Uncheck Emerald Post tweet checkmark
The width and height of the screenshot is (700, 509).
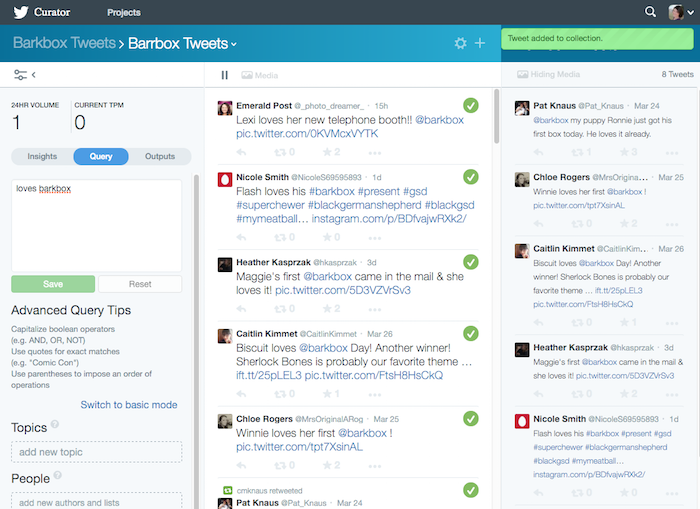(471, 105)
